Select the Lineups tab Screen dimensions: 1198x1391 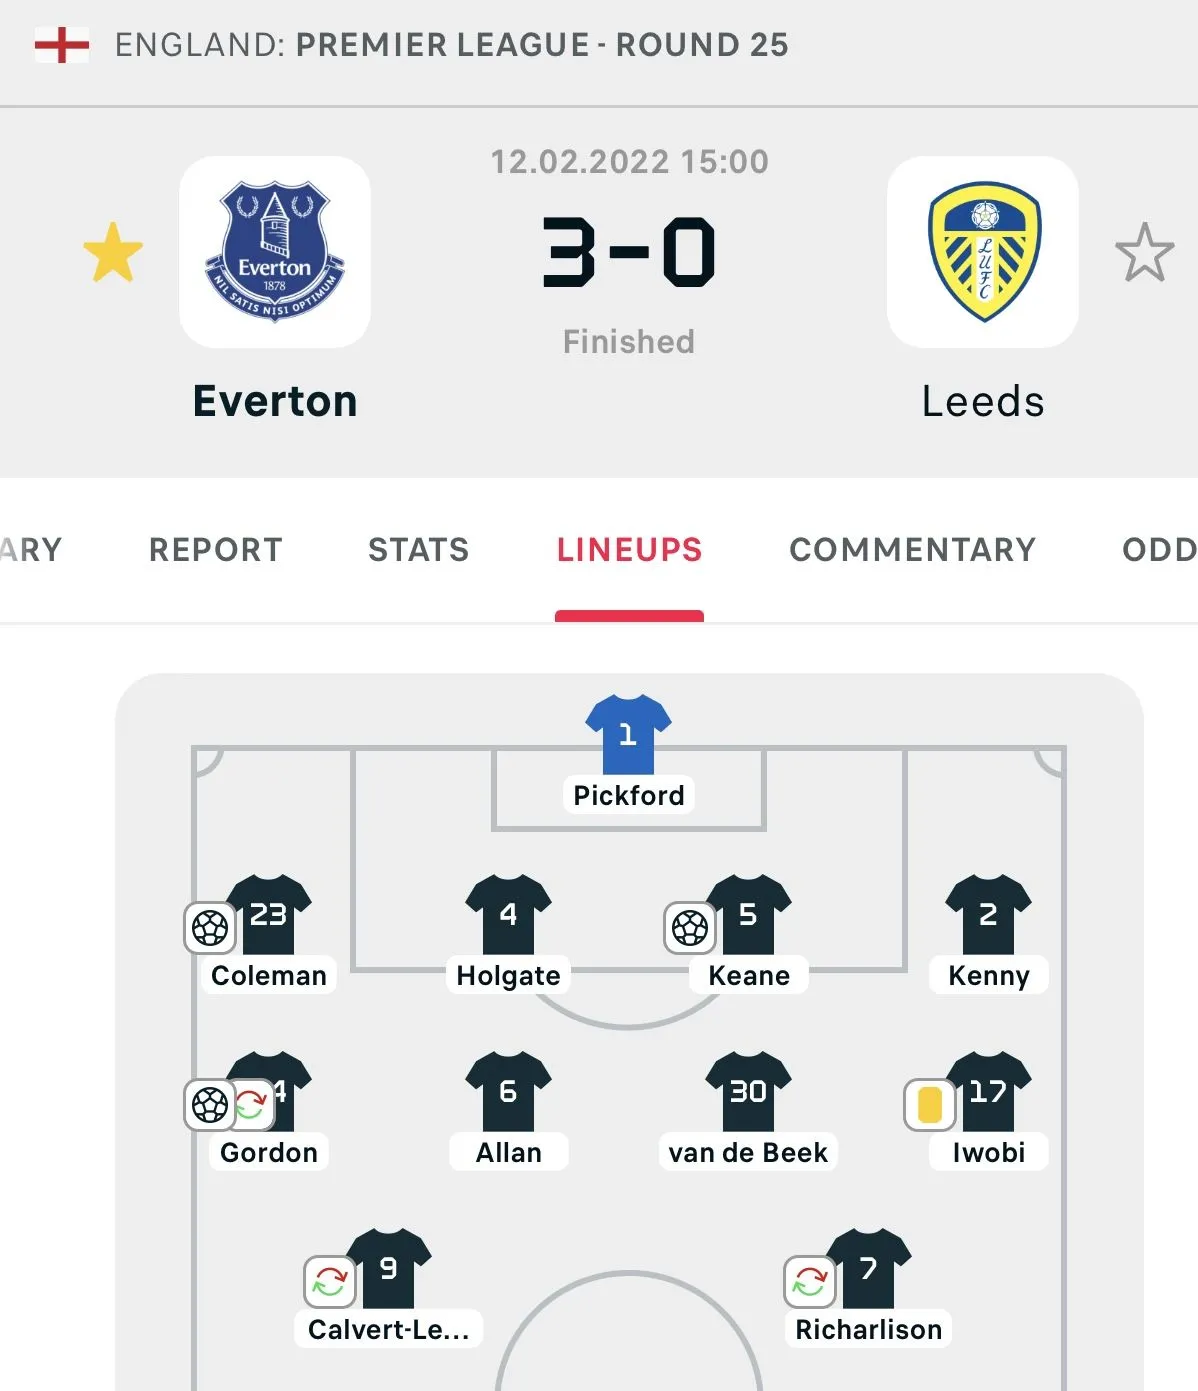[629, 550]
